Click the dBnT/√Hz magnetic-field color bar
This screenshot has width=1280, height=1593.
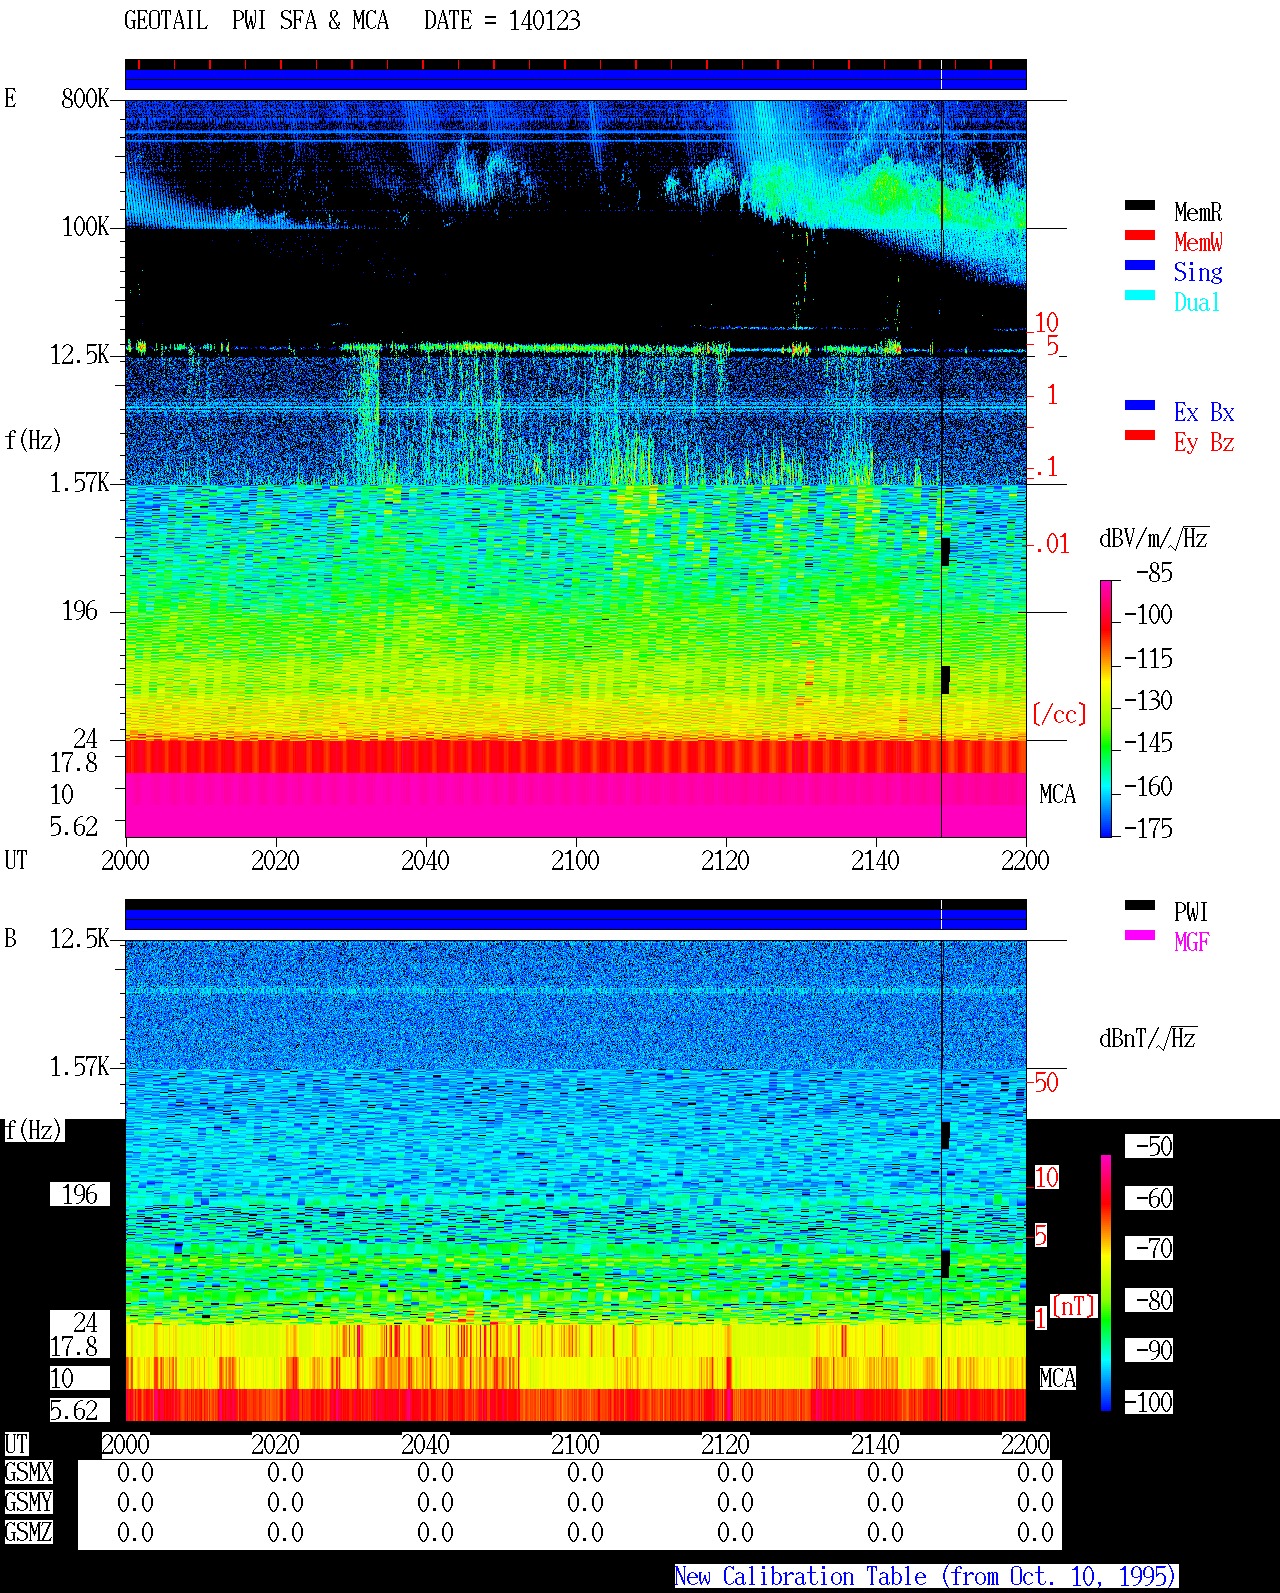[1106, 1283]
